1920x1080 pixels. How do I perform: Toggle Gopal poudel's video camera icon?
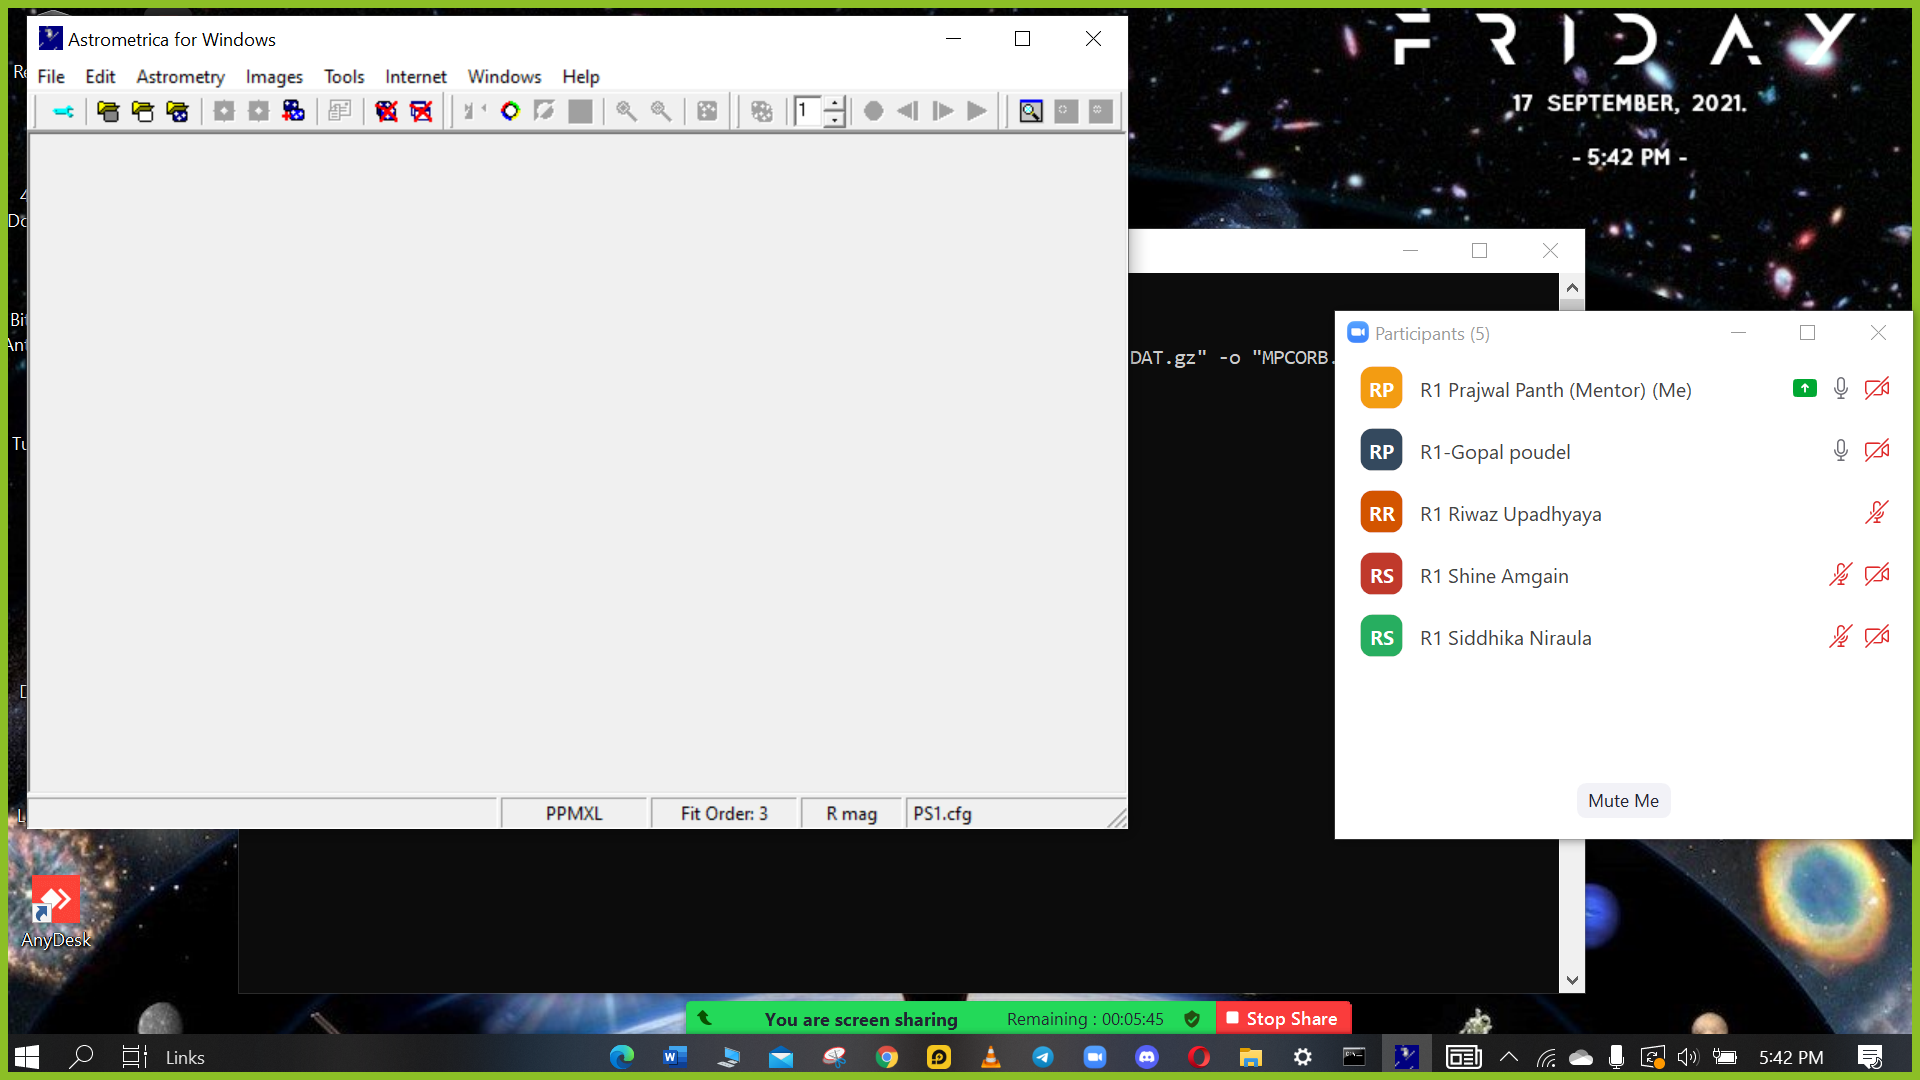[1877, 450]
